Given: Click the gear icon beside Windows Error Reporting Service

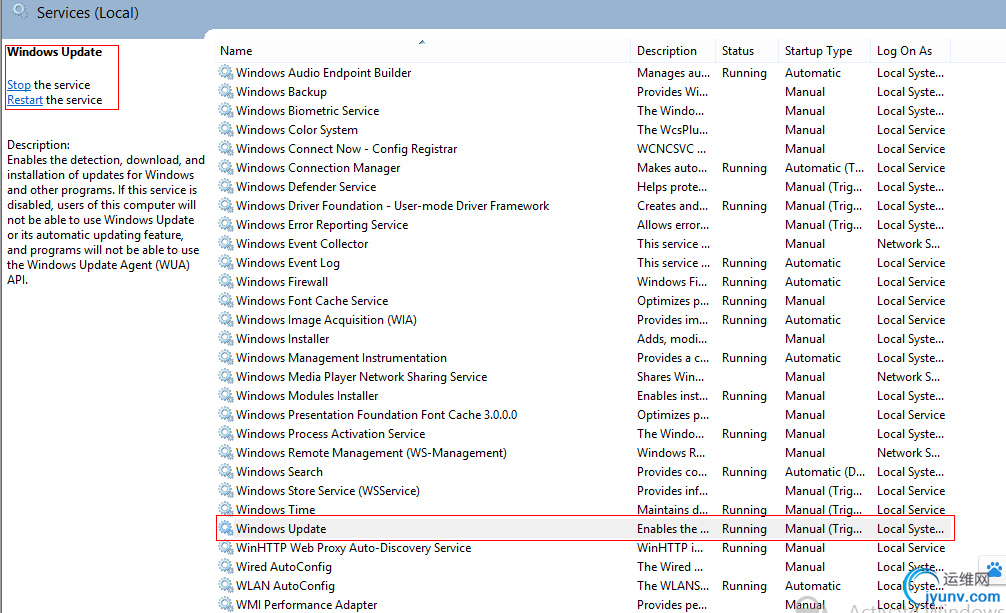Looking at the screenshot, I should tap(225, 224).
